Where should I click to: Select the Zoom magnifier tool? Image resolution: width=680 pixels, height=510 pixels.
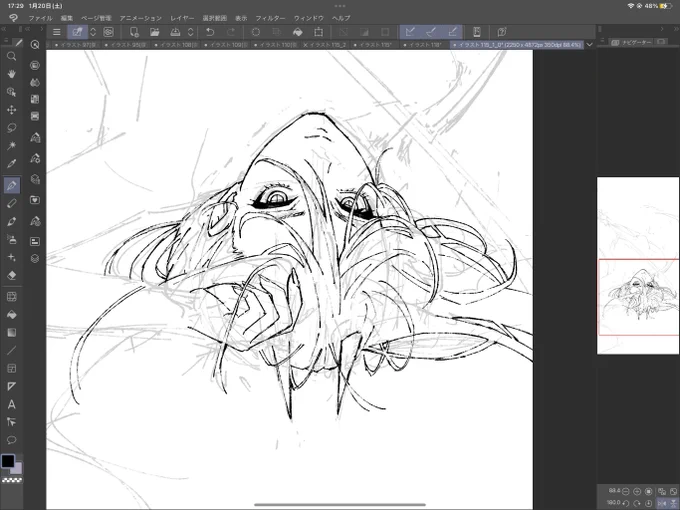12,56
